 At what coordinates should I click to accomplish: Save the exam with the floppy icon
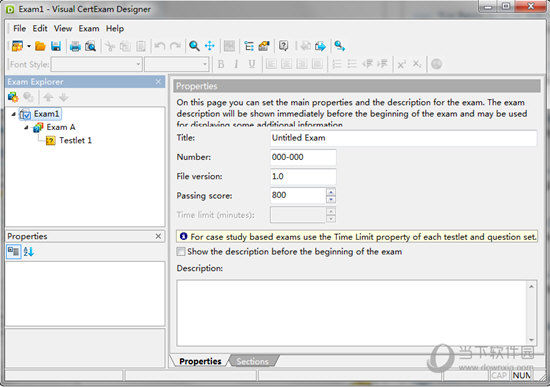(x=56, y=46)
